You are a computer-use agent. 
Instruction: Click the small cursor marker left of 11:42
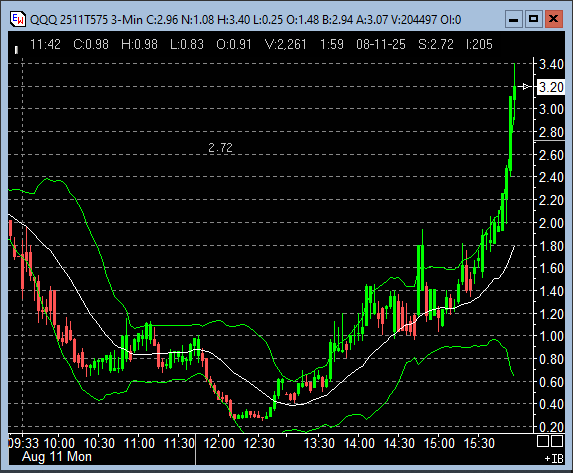point(16,49)
